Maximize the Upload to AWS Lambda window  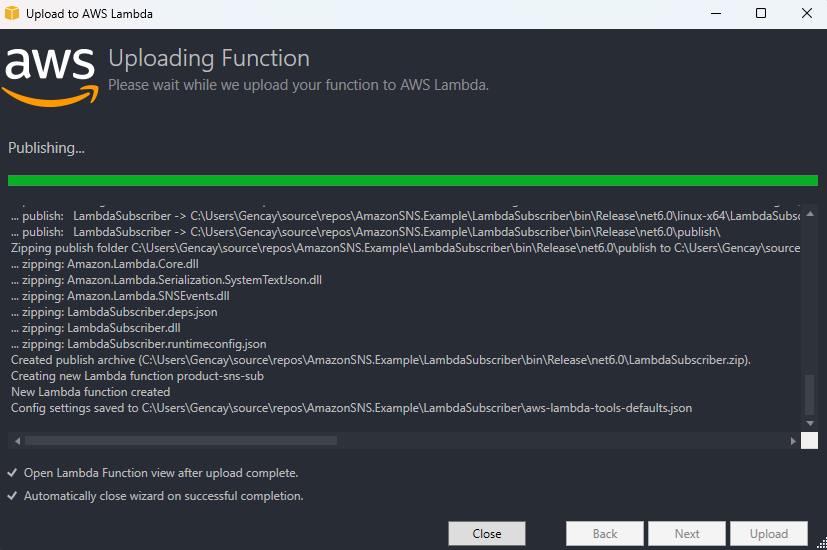(x=761, y=14)
